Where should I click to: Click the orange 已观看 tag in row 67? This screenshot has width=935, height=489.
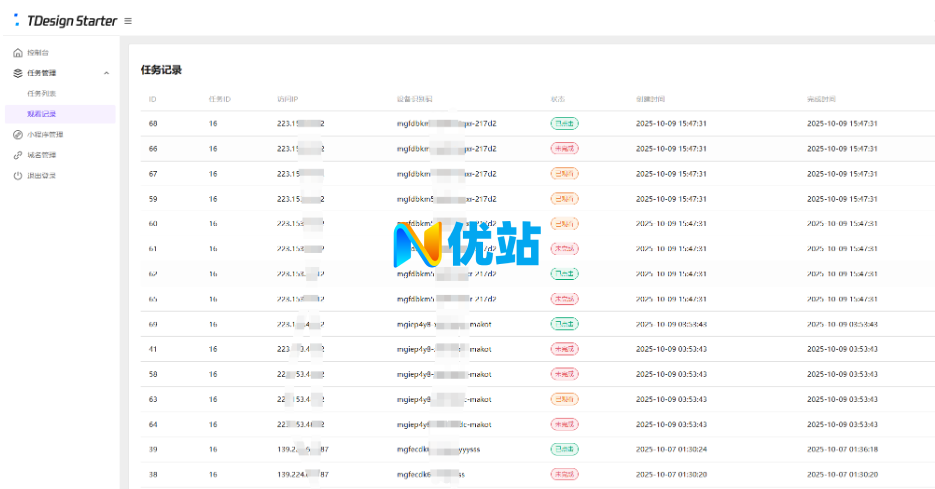click(564, 173)
